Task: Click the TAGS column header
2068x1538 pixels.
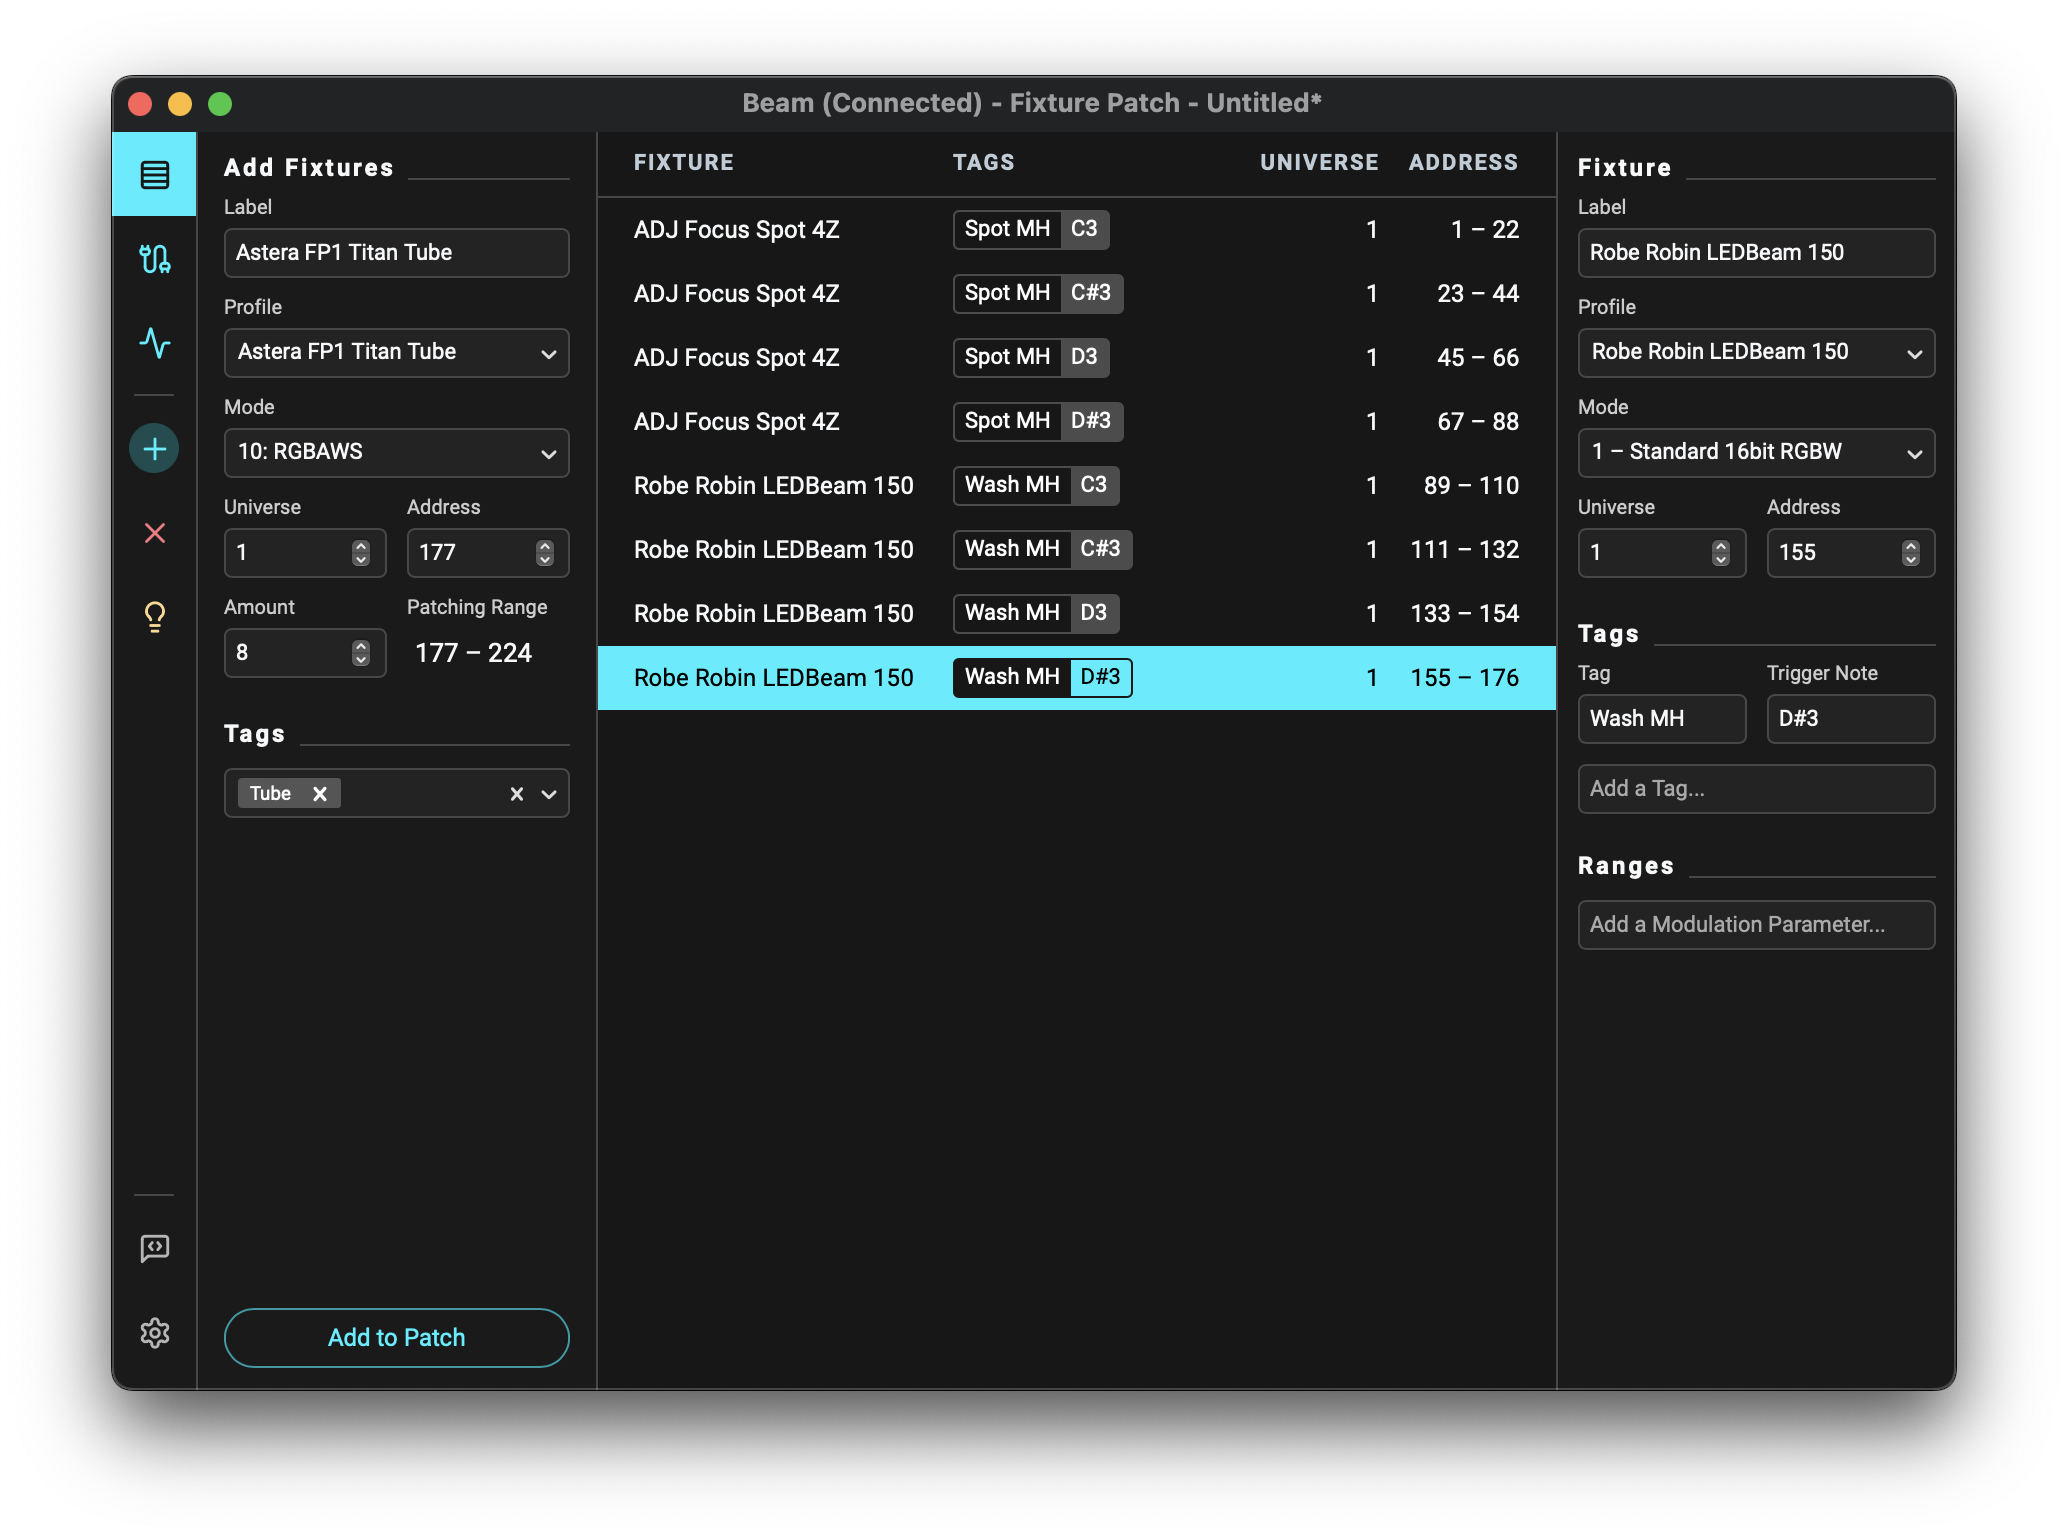Action: pos(984,162)
